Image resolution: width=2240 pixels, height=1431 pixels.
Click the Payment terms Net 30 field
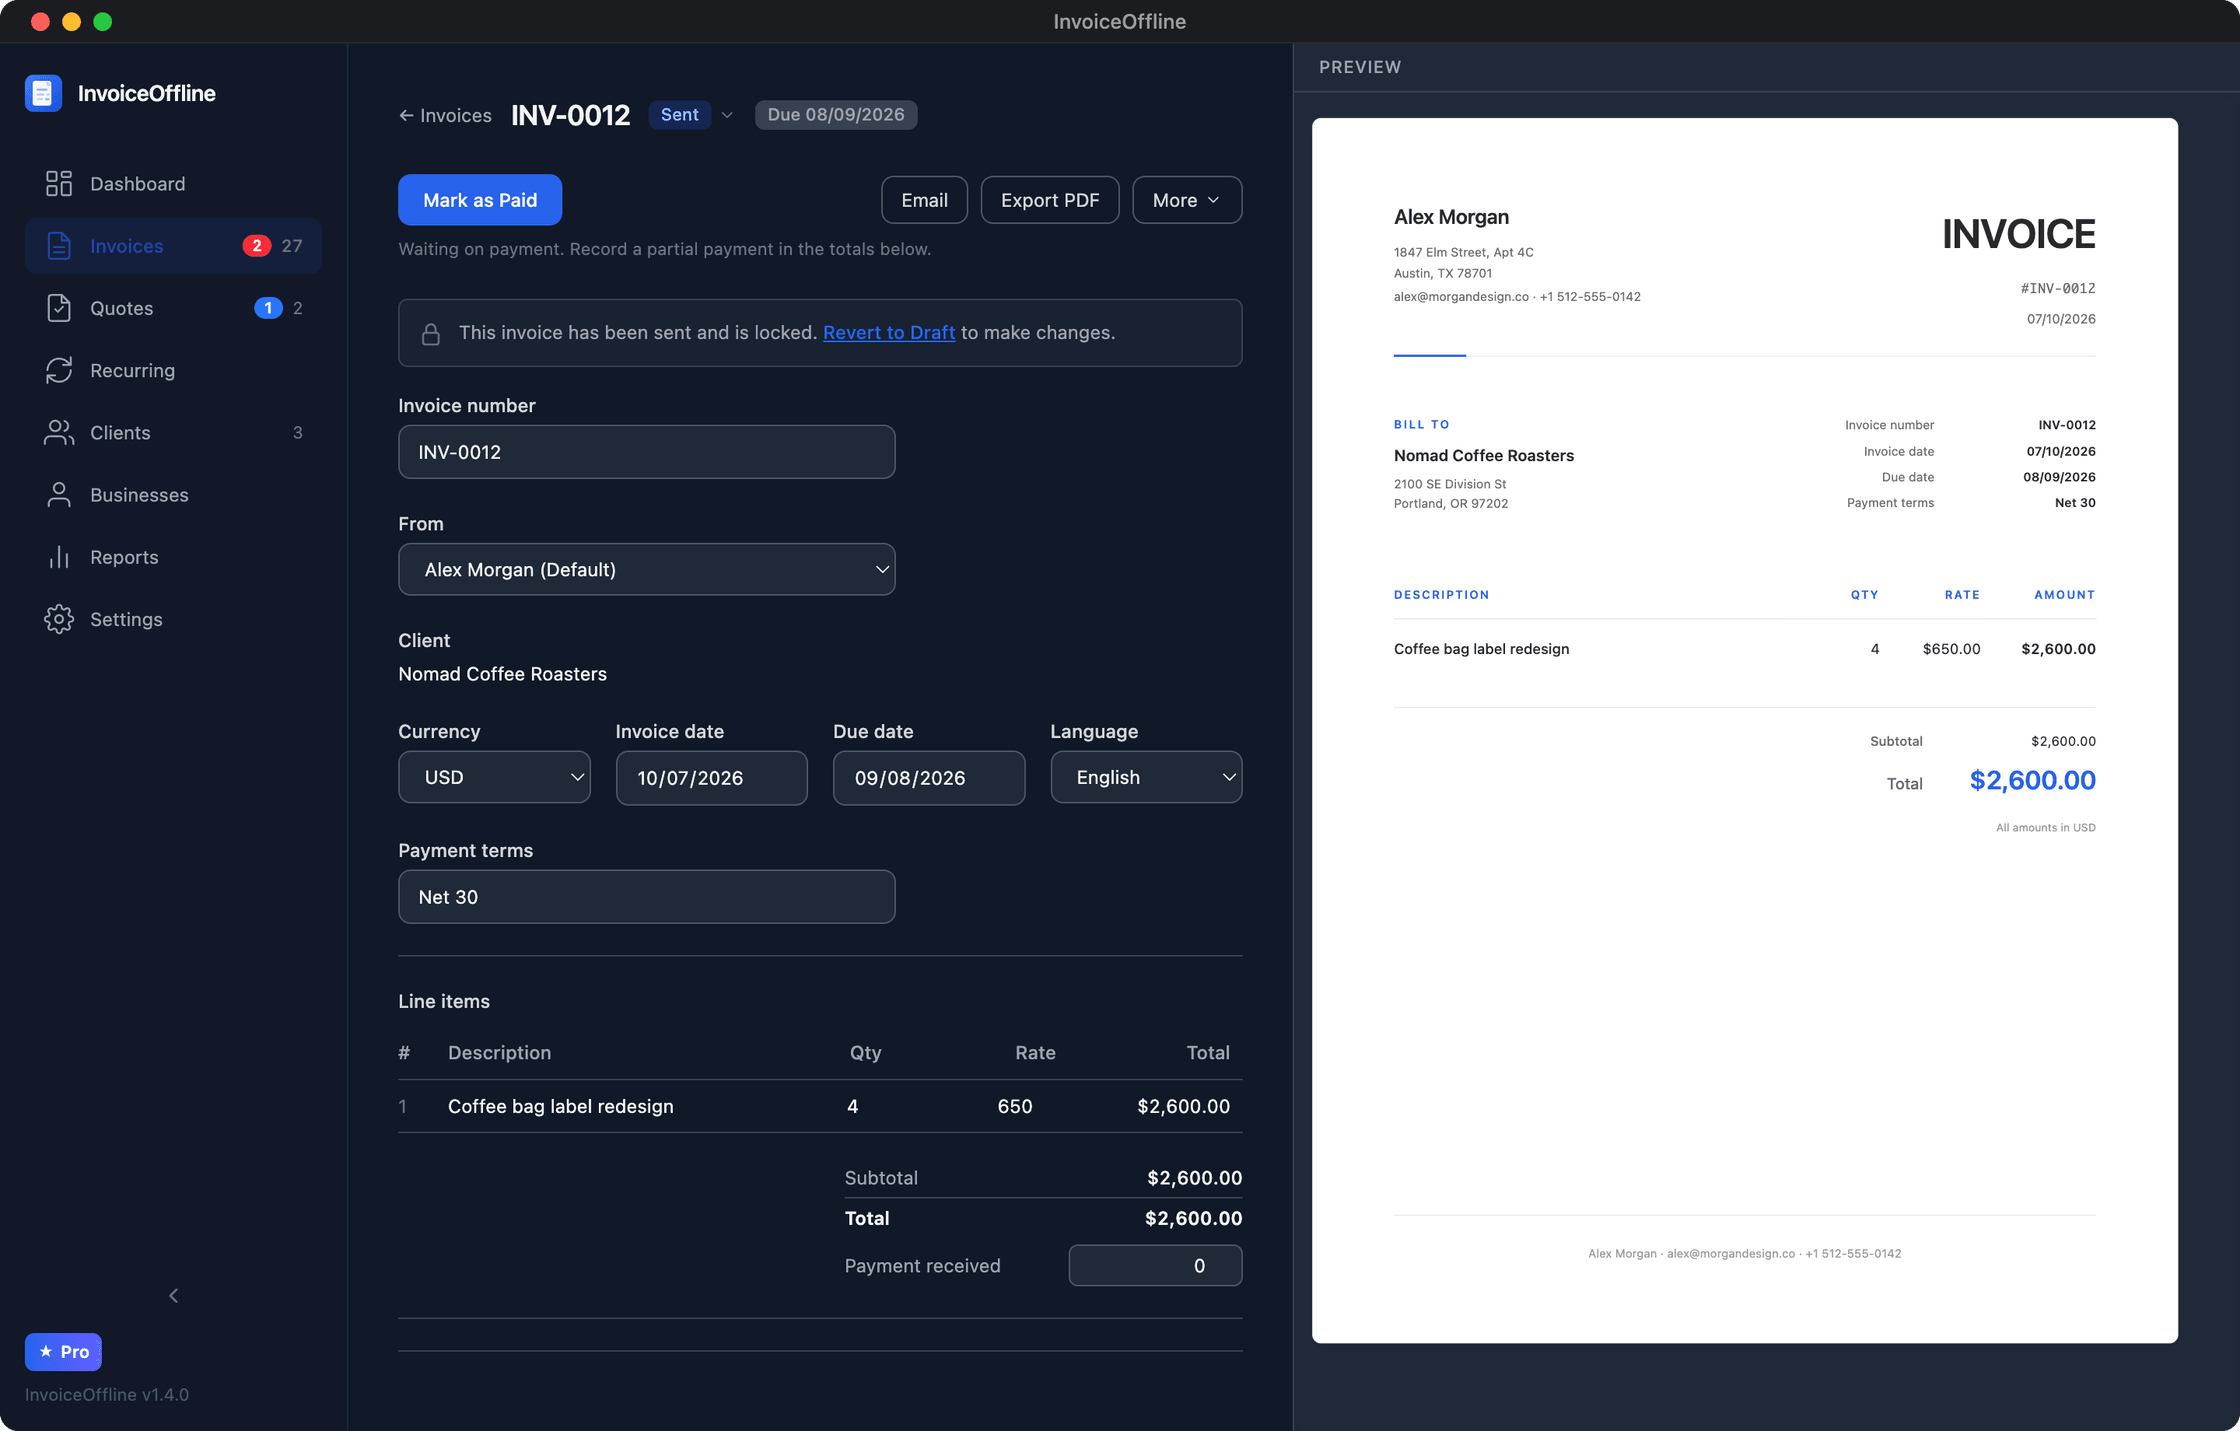pyautogui.click(x=647, y=897)
